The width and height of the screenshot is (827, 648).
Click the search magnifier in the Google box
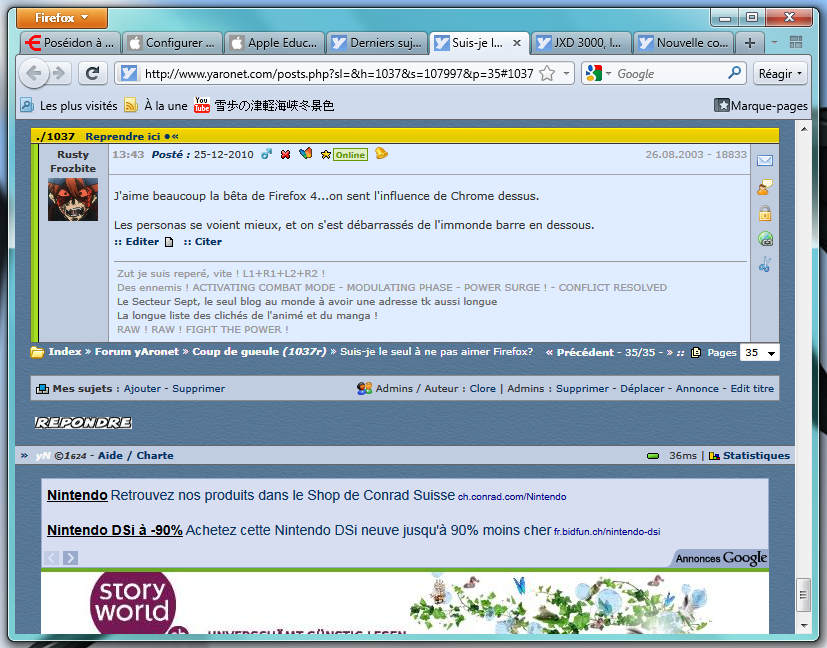click(734, 73)
